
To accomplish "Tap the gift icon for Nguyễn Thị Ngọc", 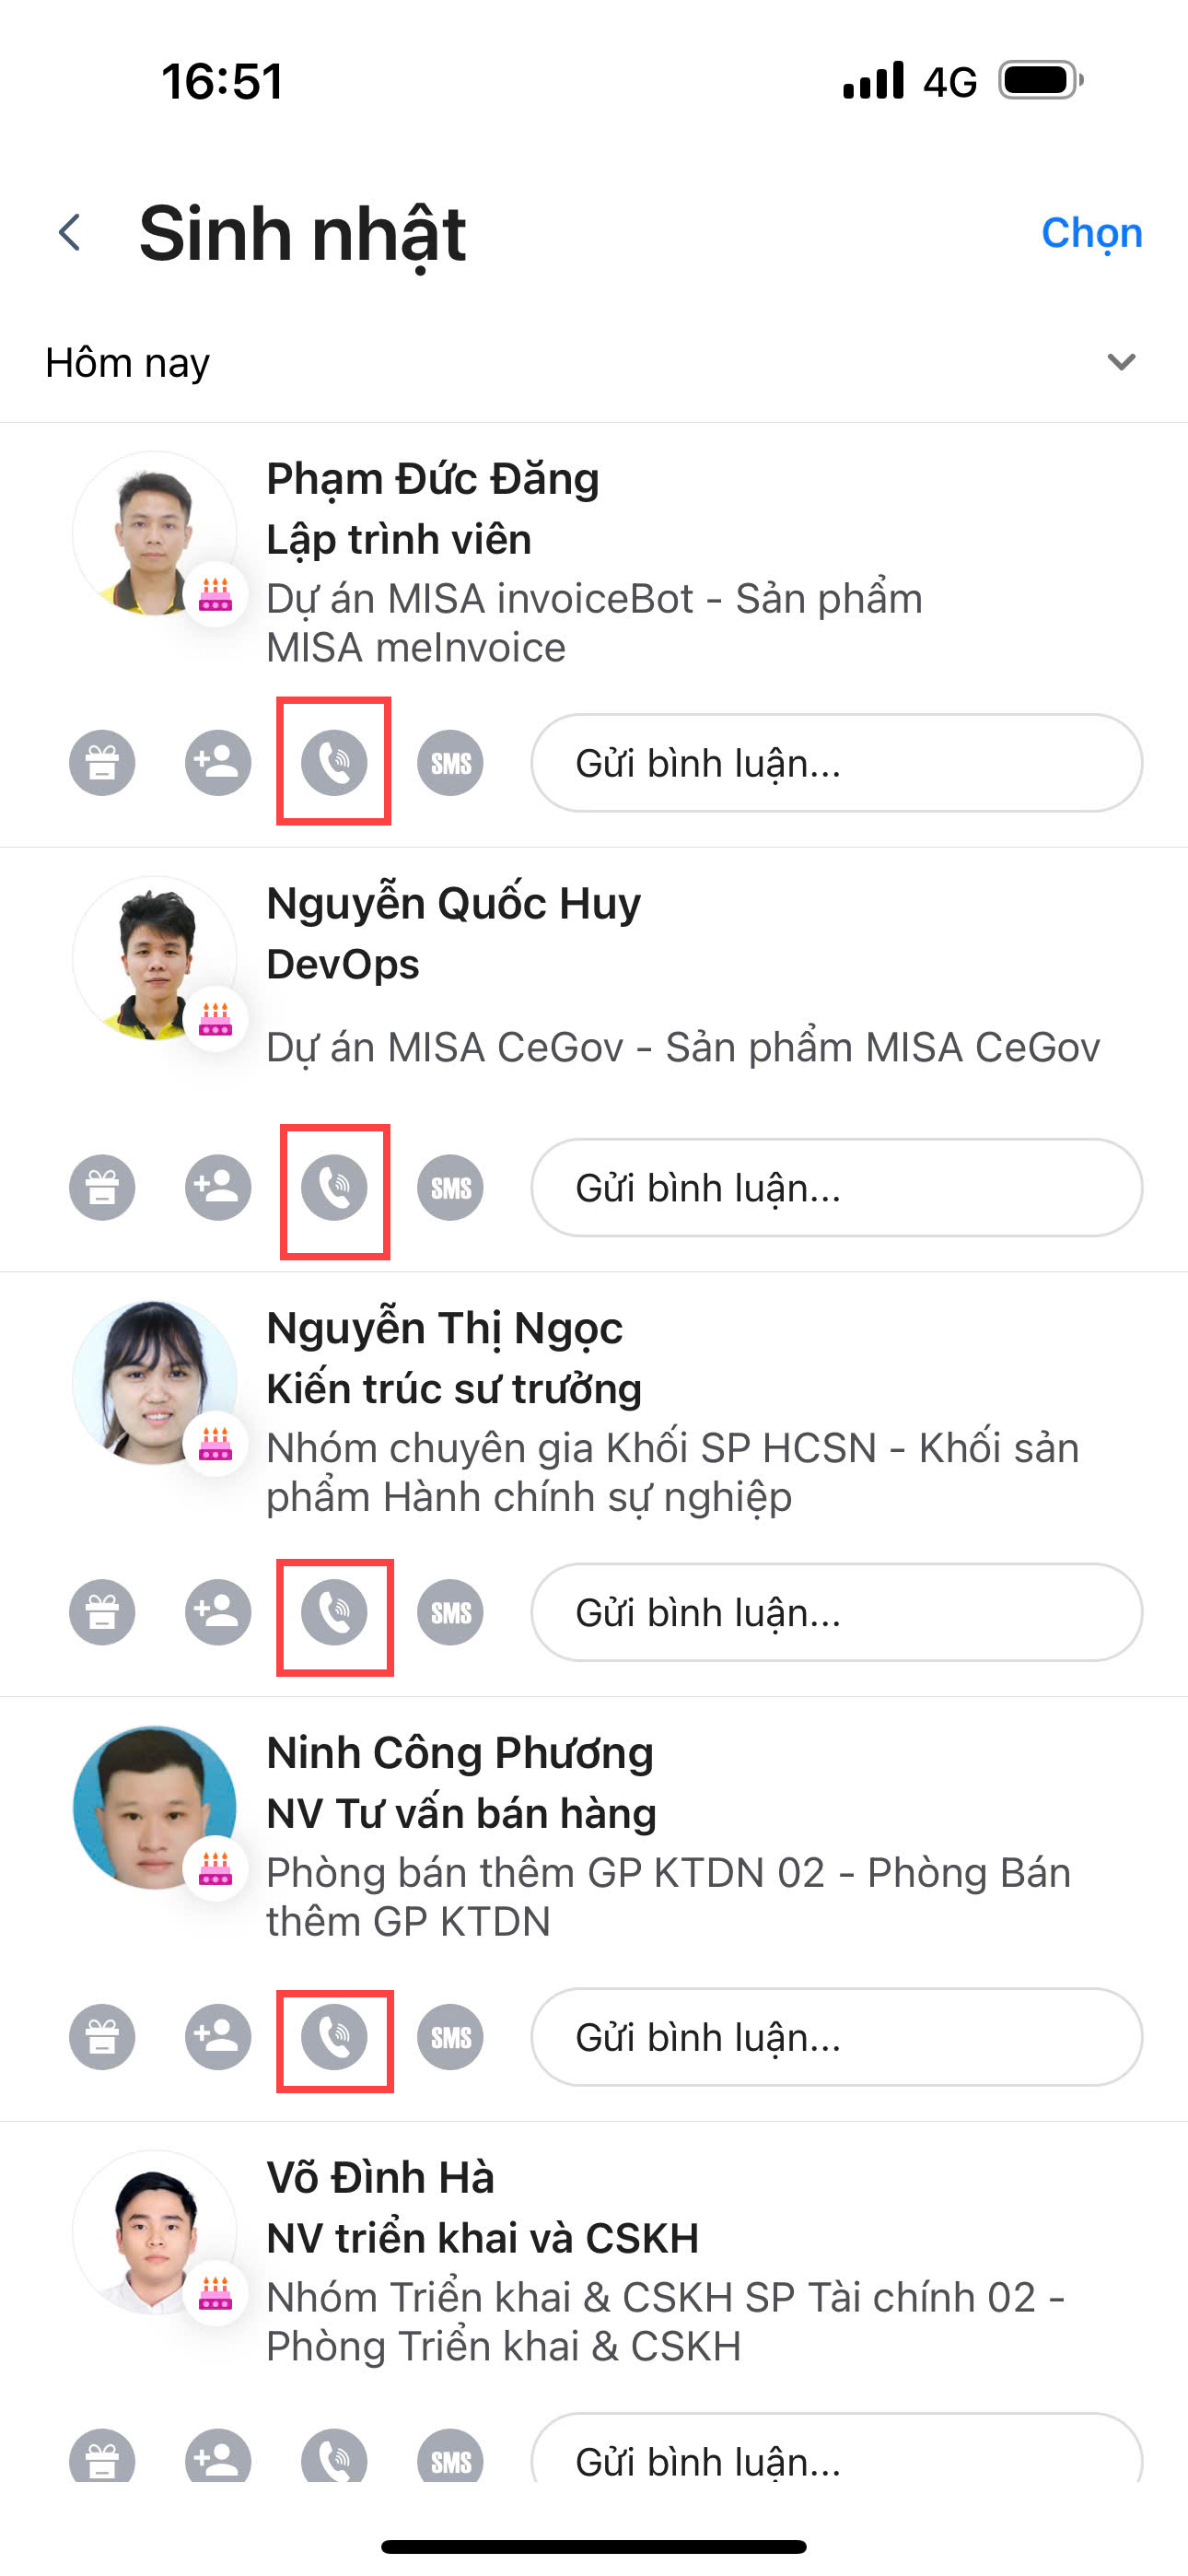I will pyautogui.click(x=102, y=1612).
